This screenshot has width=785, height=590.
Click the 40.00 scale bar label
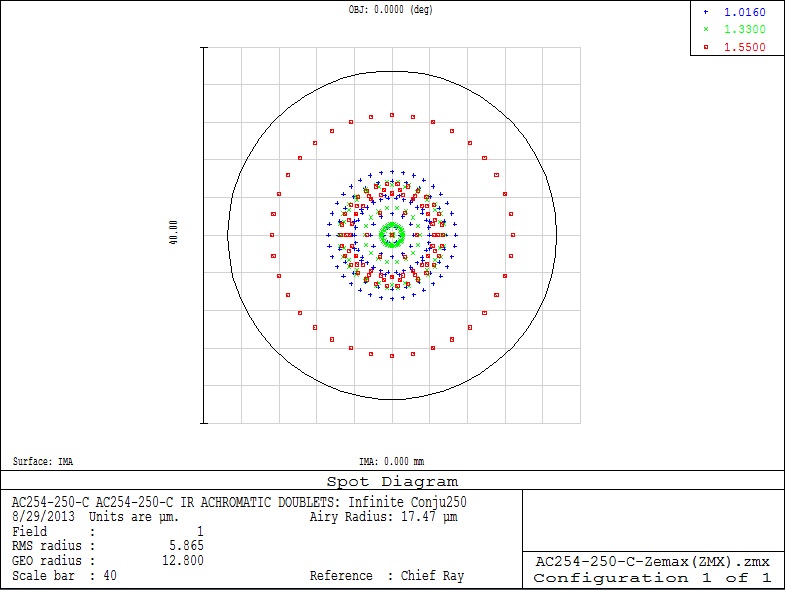click(173, 232)
